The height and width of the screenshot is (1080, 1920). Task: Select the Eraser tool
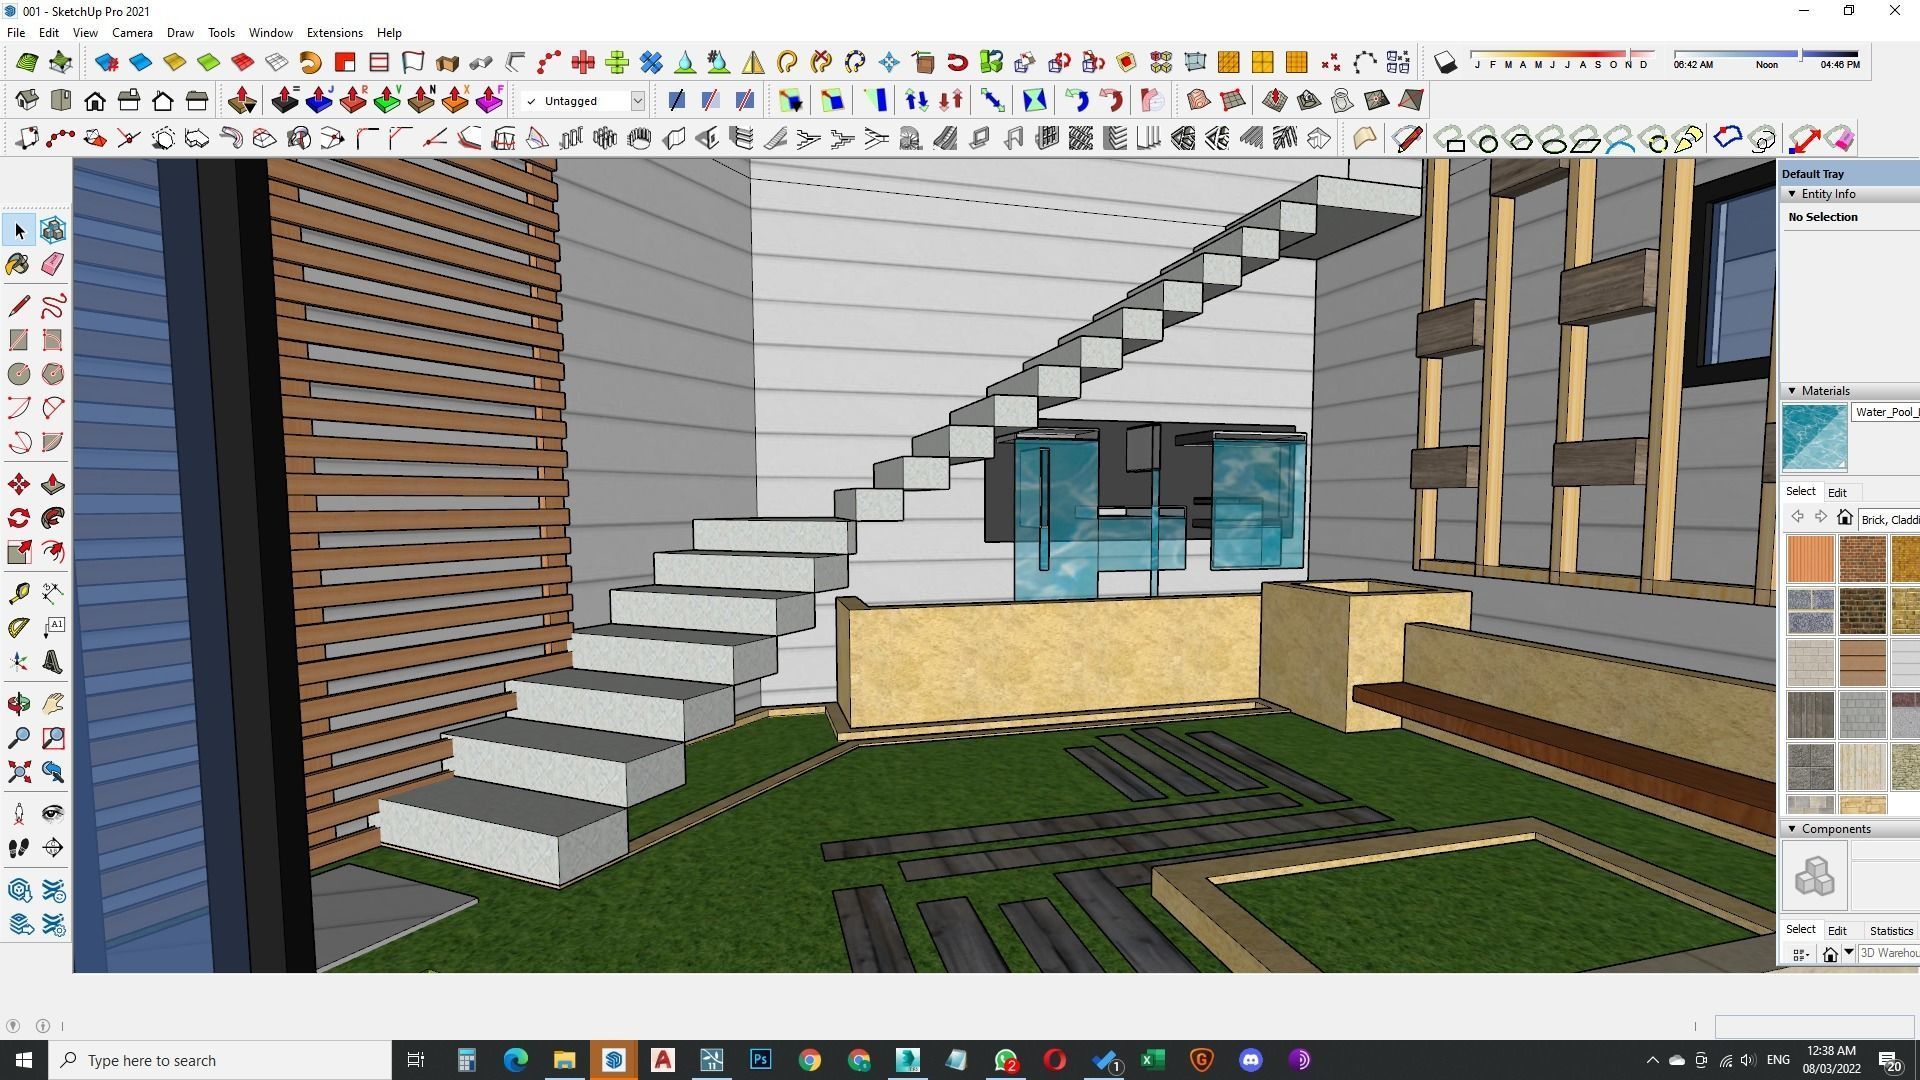pos(53,264)
